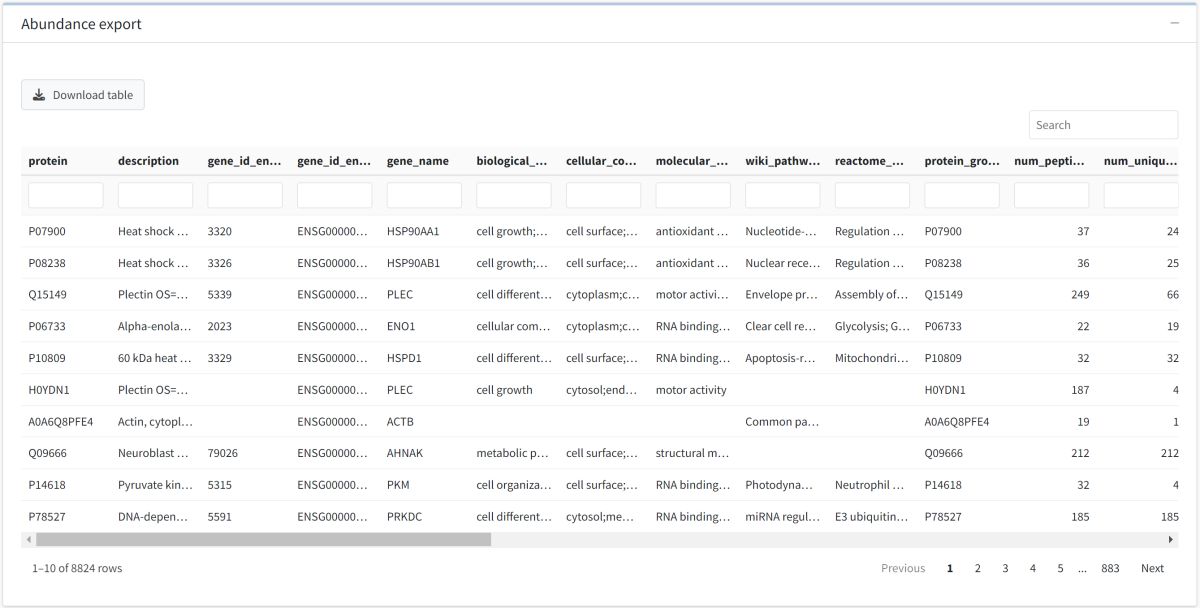Click gene name ENO1
1200x608 pixels.
[401, 326]
